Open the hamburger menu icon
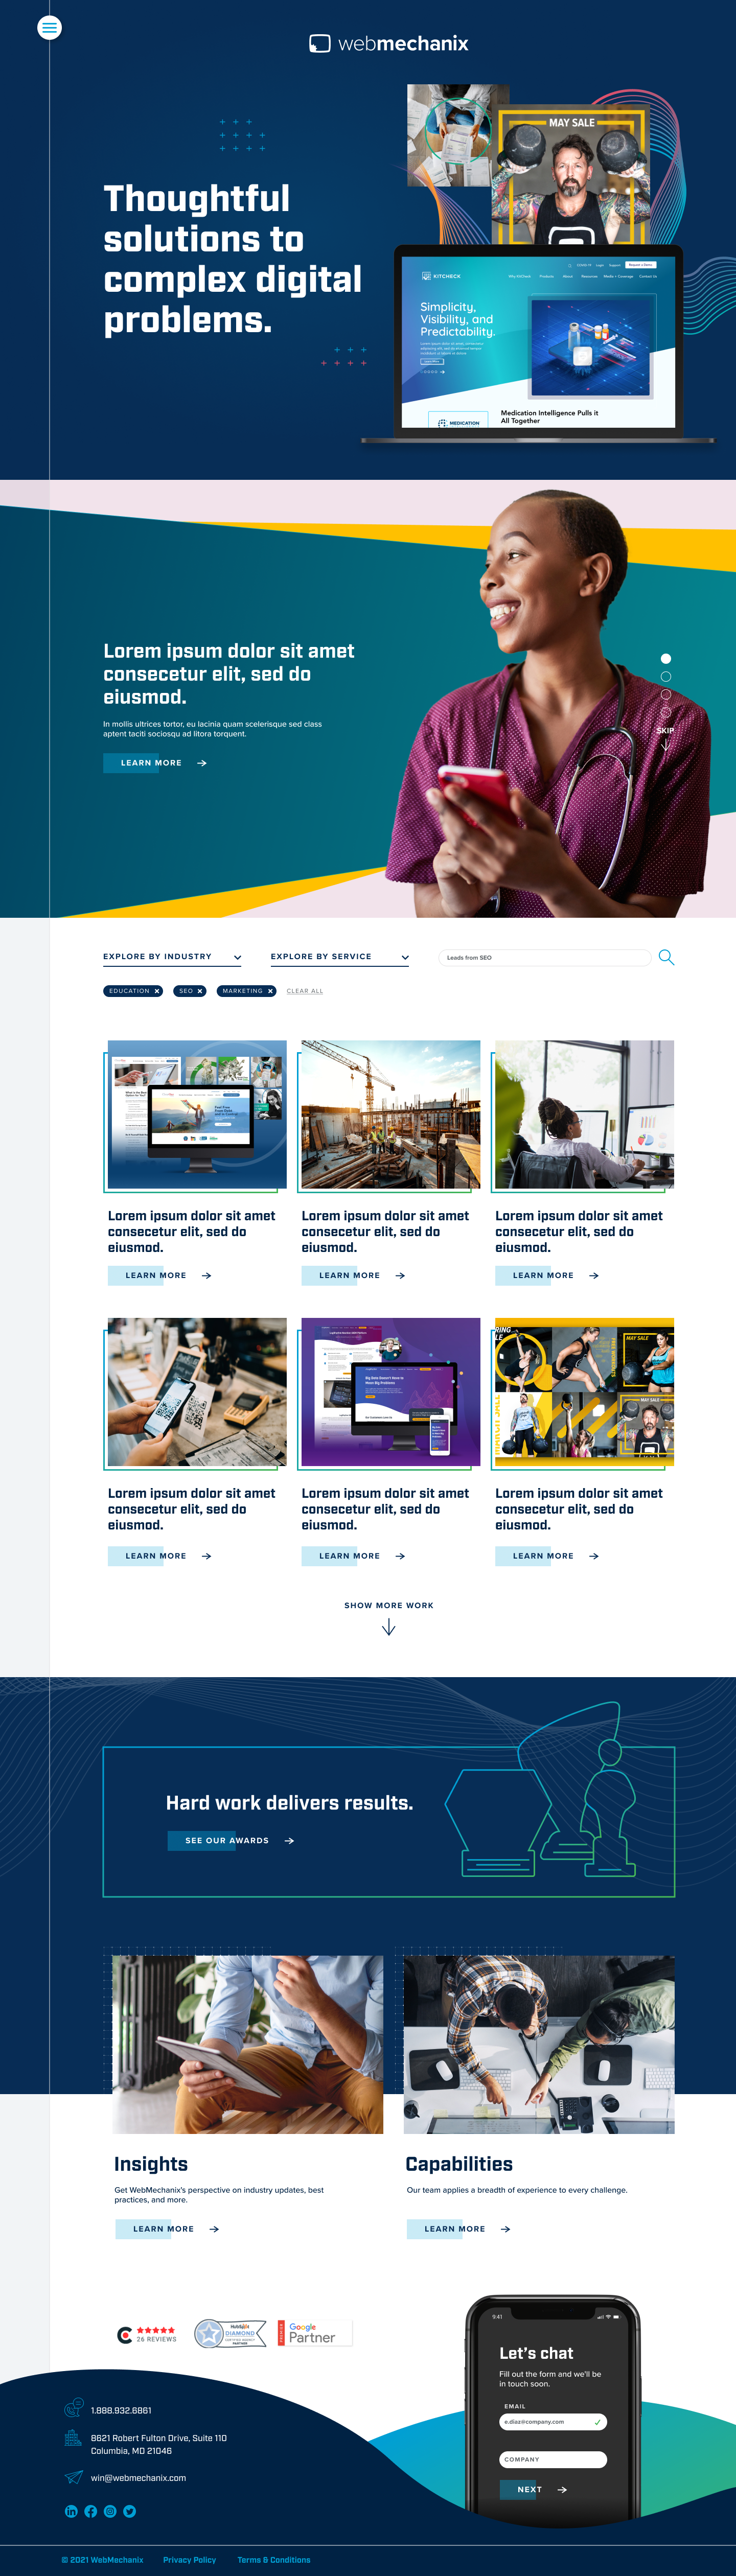The width and height of the screenshot is (736, 2576). 49,28
